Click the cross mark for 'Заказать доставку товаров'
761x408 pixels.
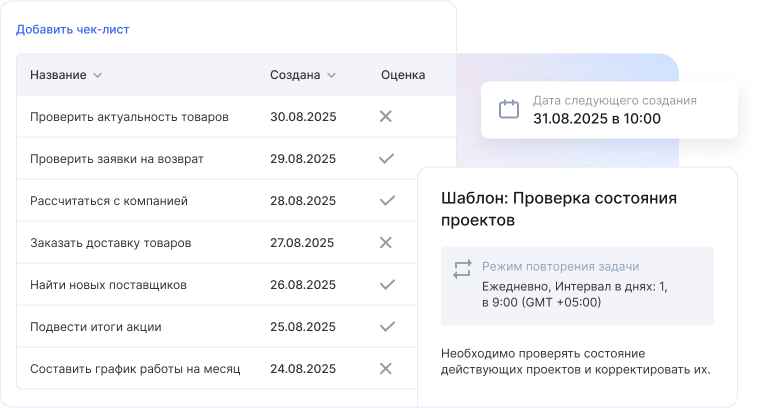pos(386,243)
